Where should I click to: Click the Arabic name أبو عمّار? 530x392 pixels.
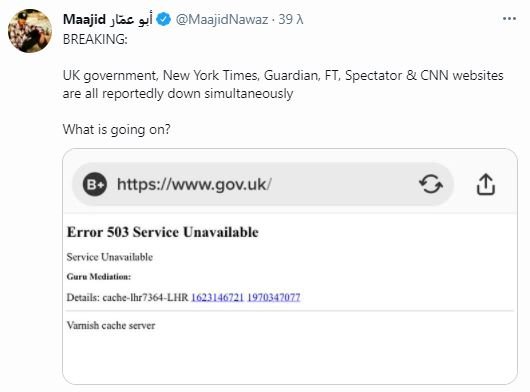coord(131,19)
